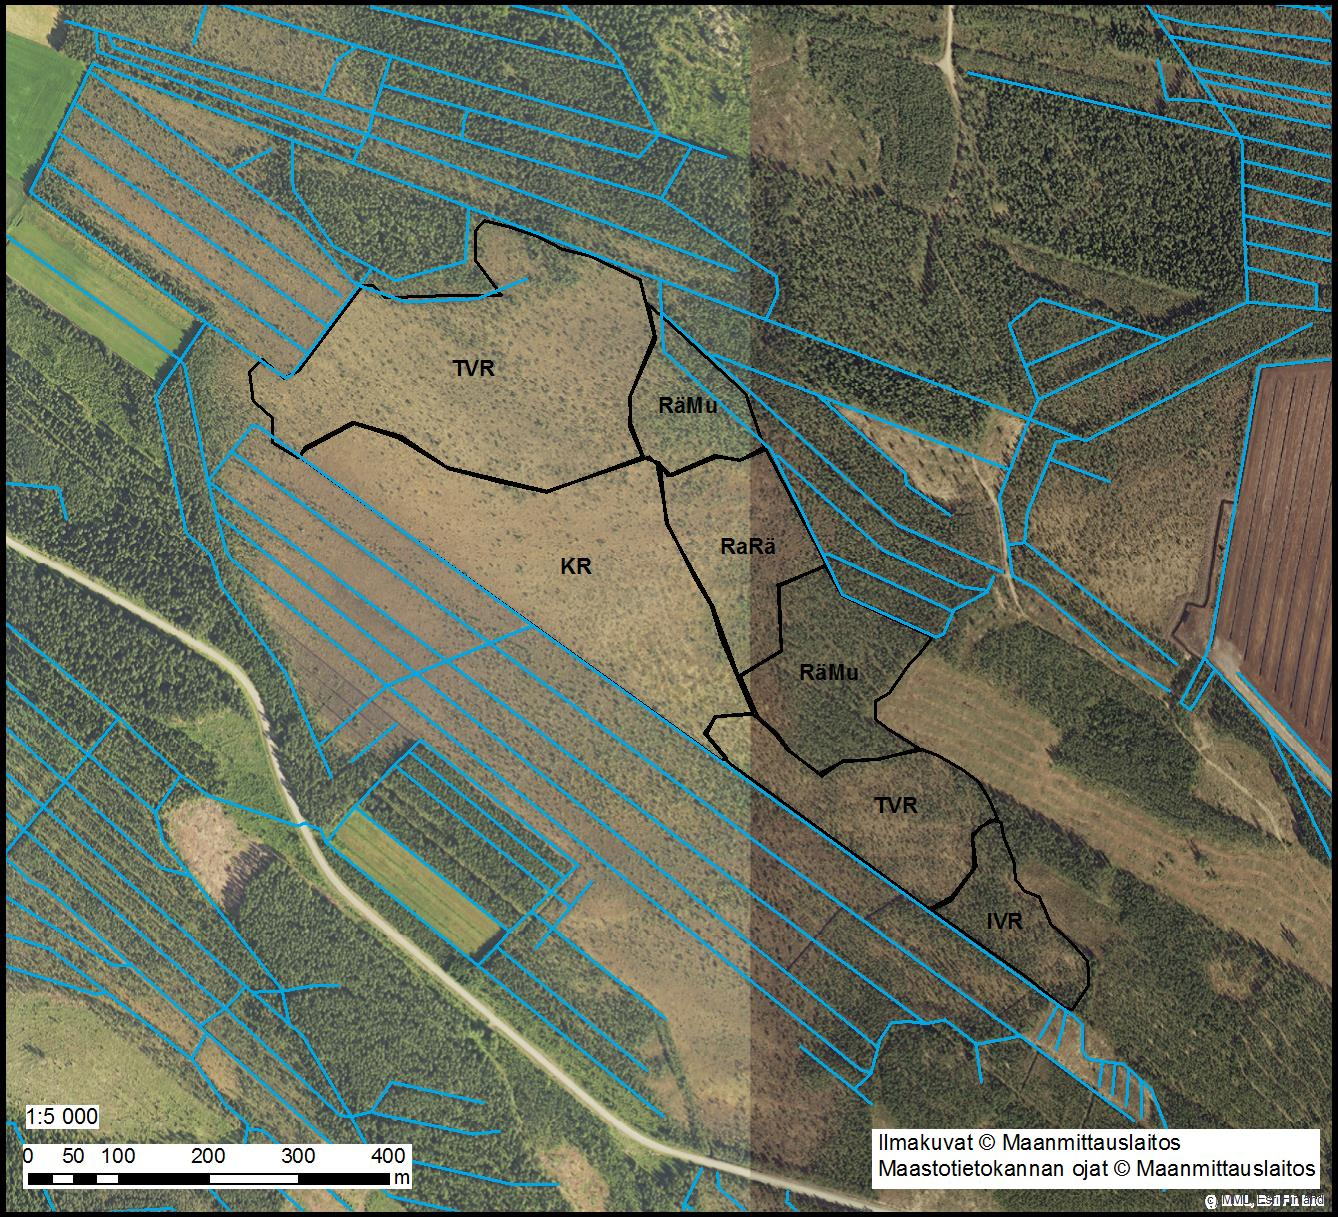
Task: Click the 400 mark on scale bar
Action: [x=388, y=1156]
